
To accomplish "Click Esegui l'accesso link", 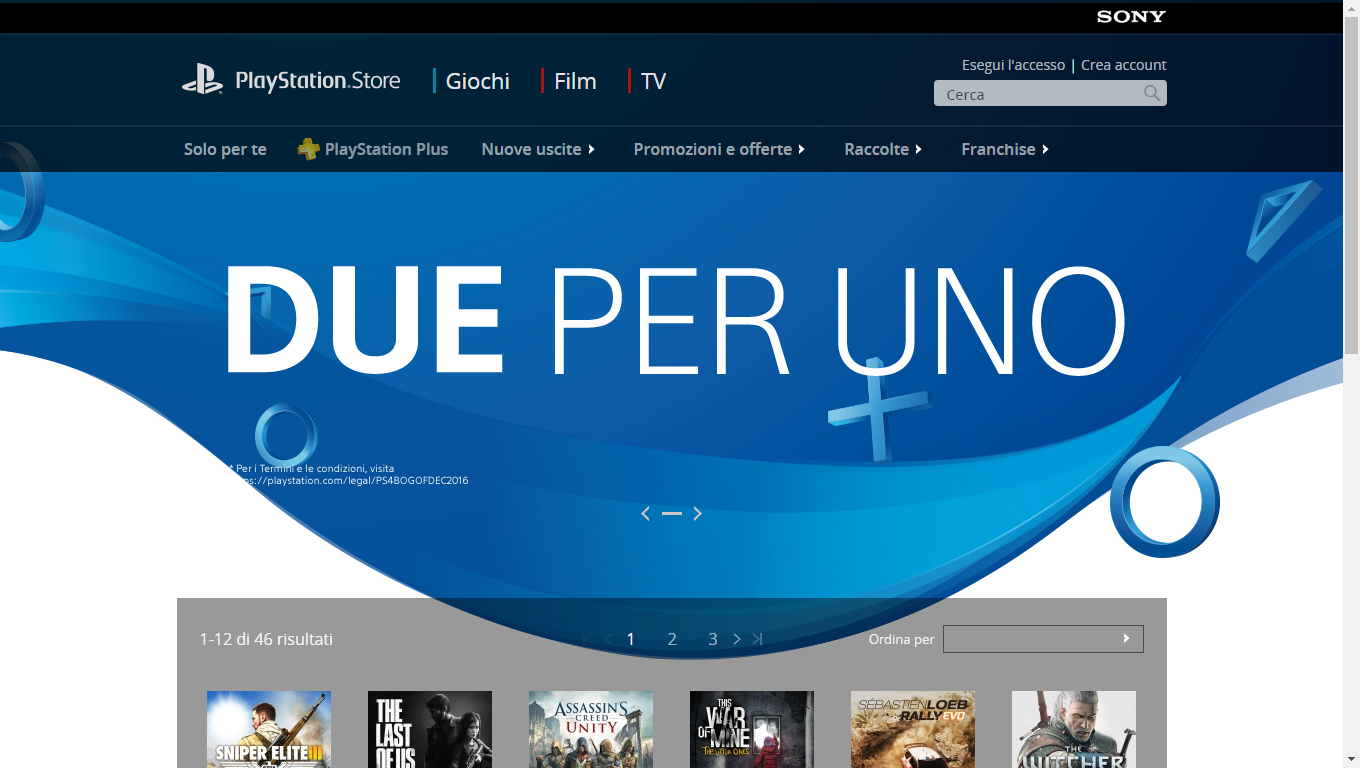I will (x=1013, y=65).
